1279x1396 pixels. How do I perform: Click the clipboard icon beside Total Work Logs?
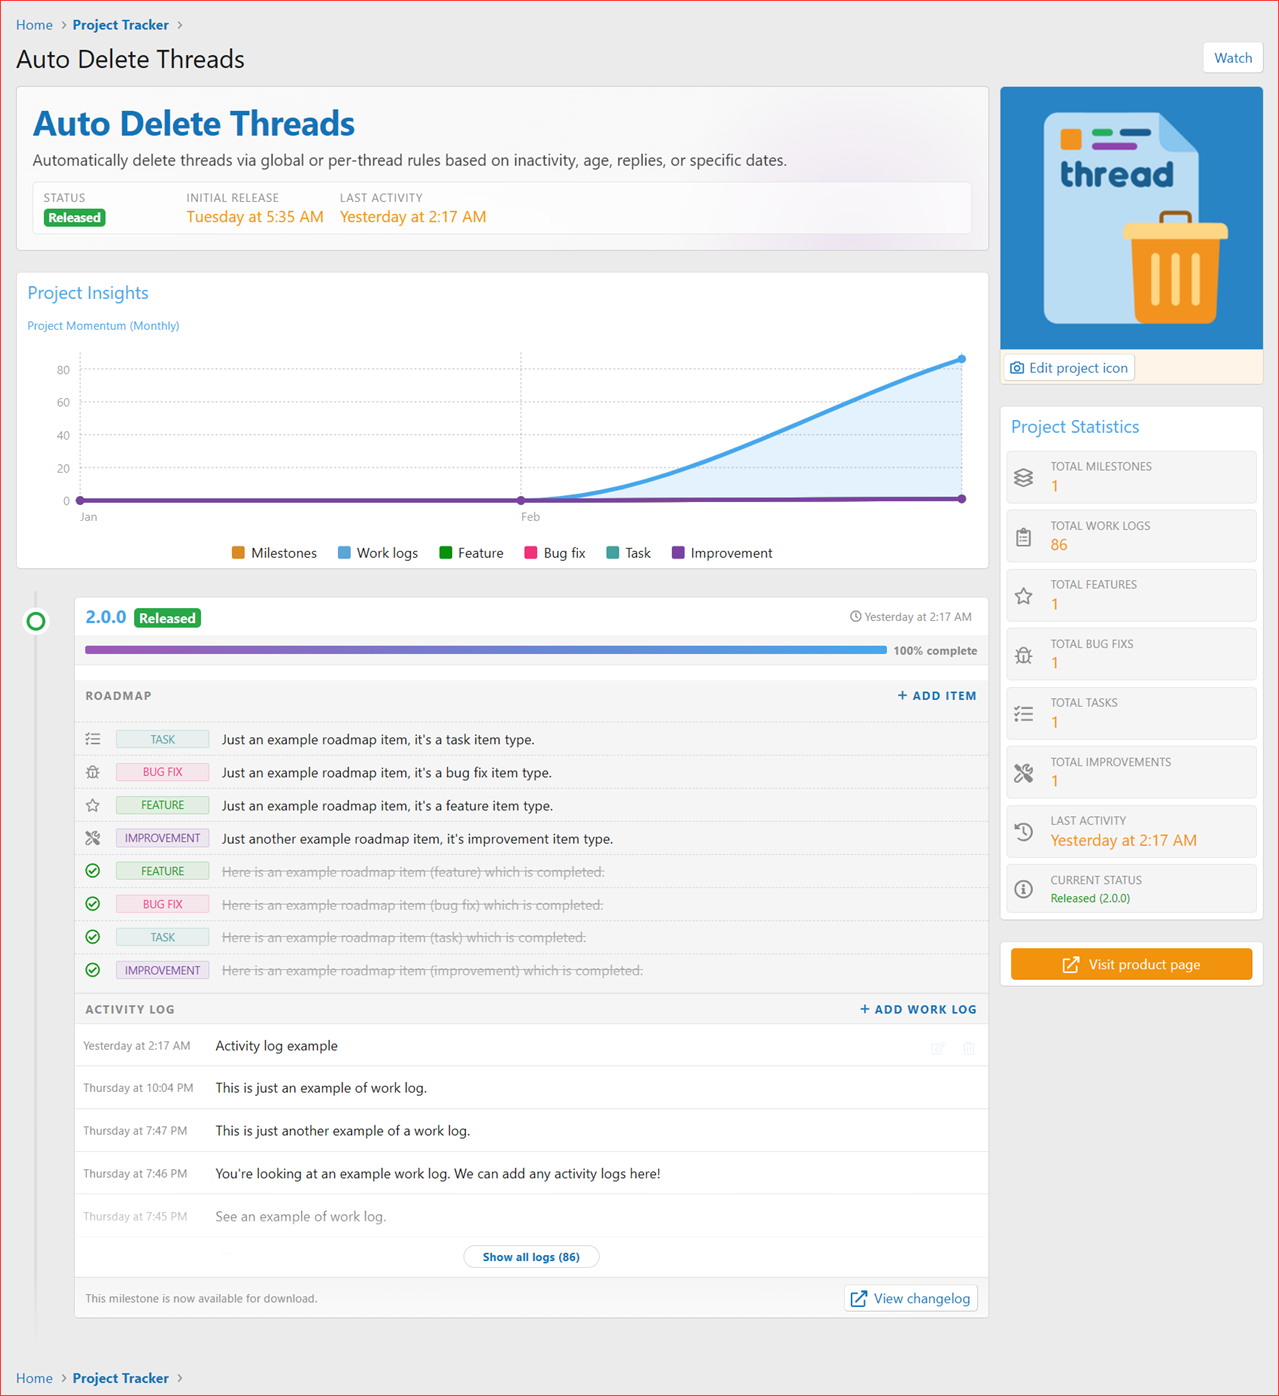1023,536
